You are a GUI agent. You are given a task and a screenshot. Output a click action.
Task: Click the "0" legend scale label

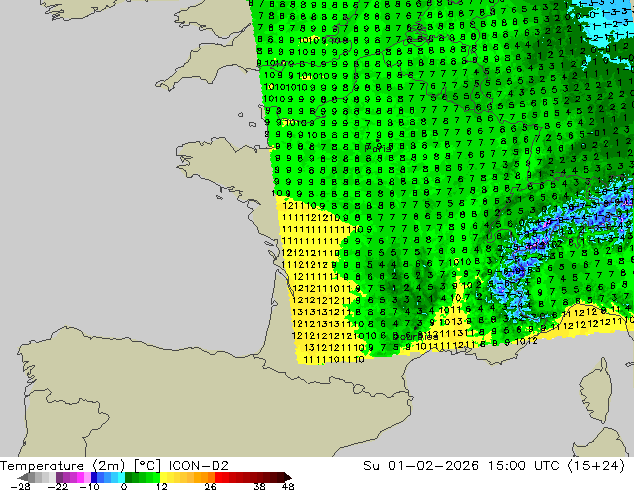(x=124, y=486)
